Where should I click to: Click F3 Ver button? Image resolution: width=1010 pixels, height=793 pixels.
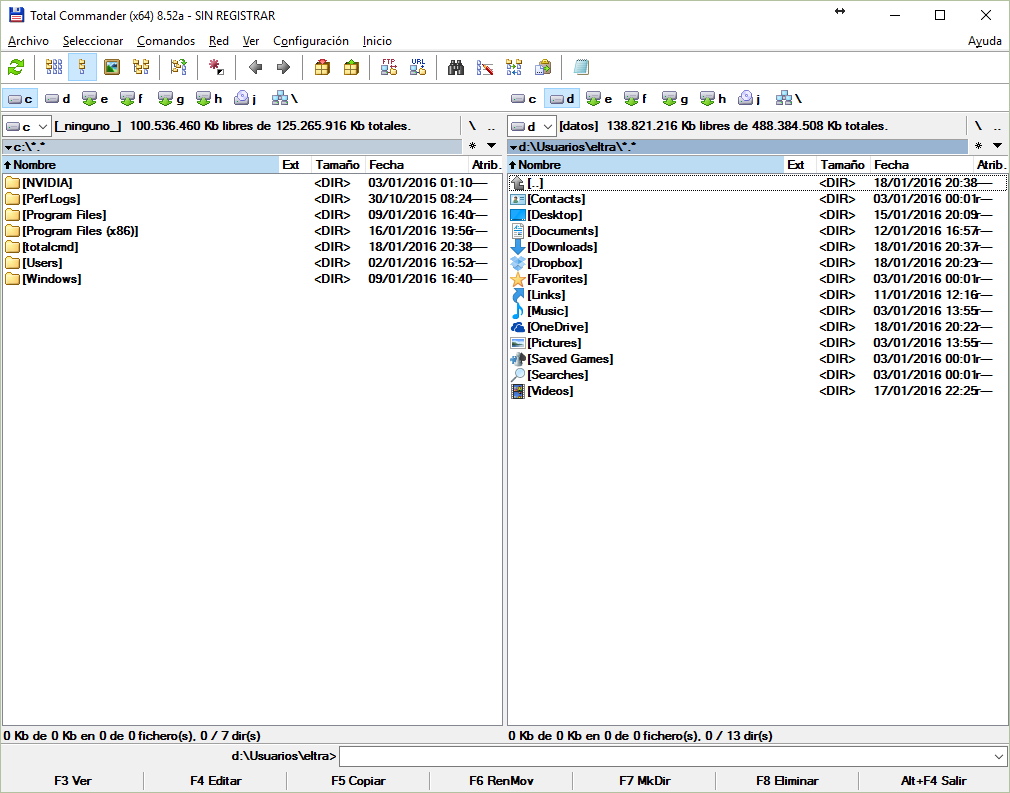pyautogui.click(x=73, y=781)
